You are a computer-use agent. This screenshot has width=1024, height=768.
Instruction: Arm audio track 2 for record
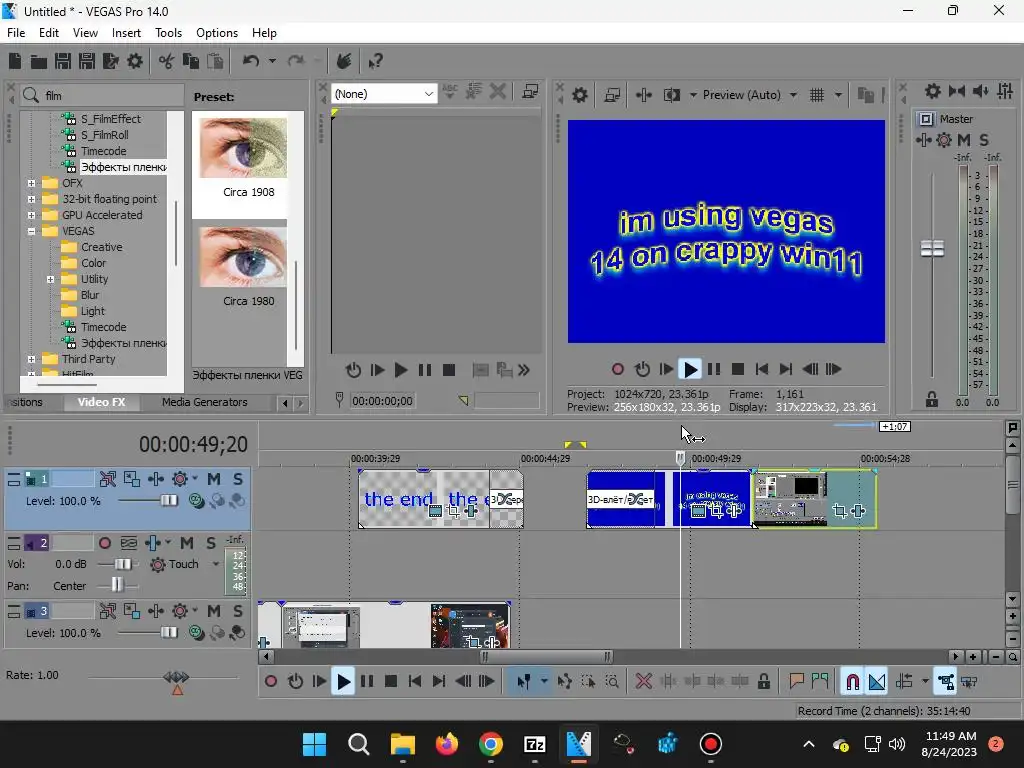click(x=104, y=543)
